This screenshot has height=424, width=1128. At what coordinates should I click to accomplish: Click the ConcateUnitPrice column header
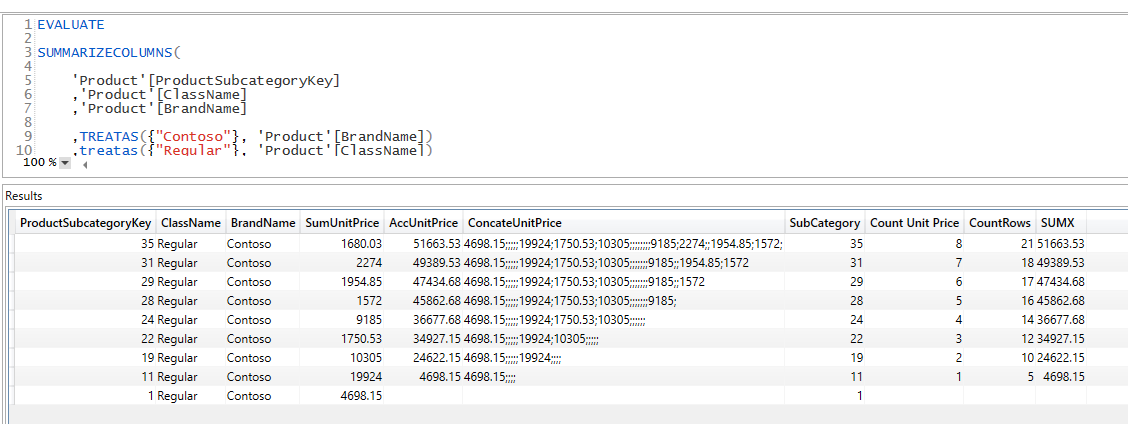click(x=624, y=223)
